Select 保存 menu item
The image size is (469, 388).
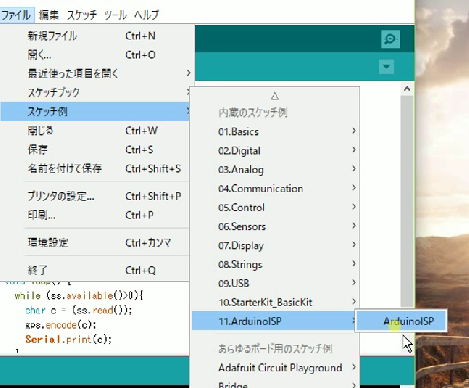coord(95,149)
